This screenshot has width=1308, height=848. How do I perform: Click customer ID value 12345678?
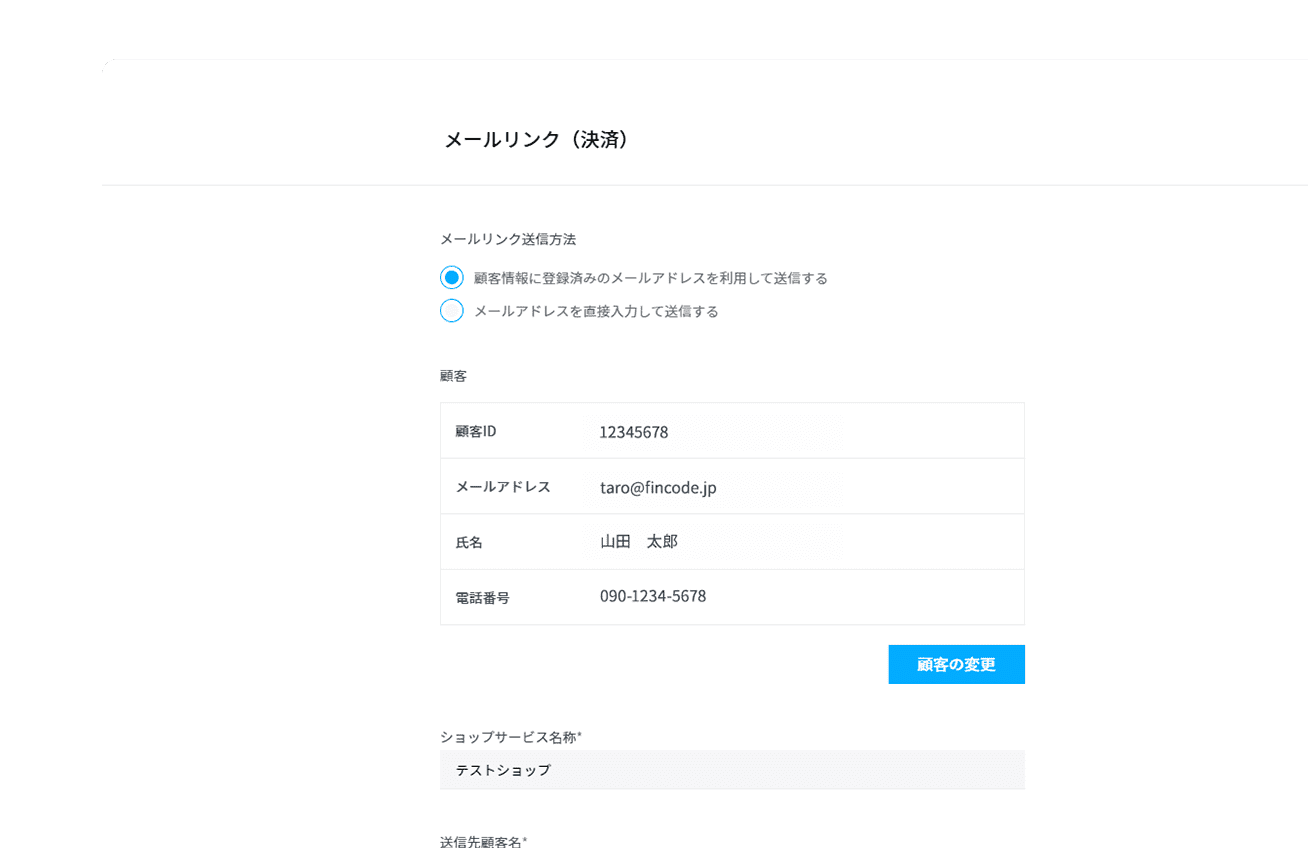click(634, 432)
